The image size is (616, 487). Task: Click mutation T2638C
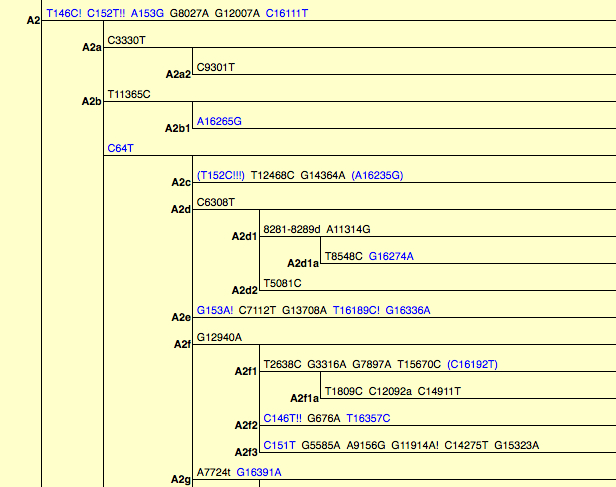click(x=282, y=364)
